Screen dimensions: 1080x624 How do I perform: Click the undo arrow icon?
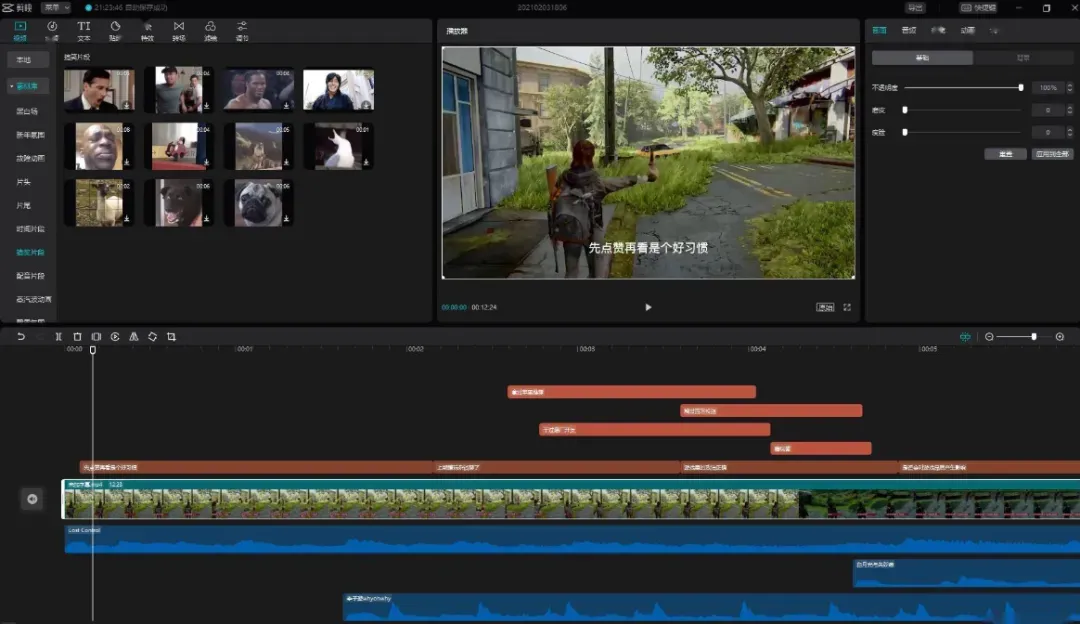[x=21, y=337]
